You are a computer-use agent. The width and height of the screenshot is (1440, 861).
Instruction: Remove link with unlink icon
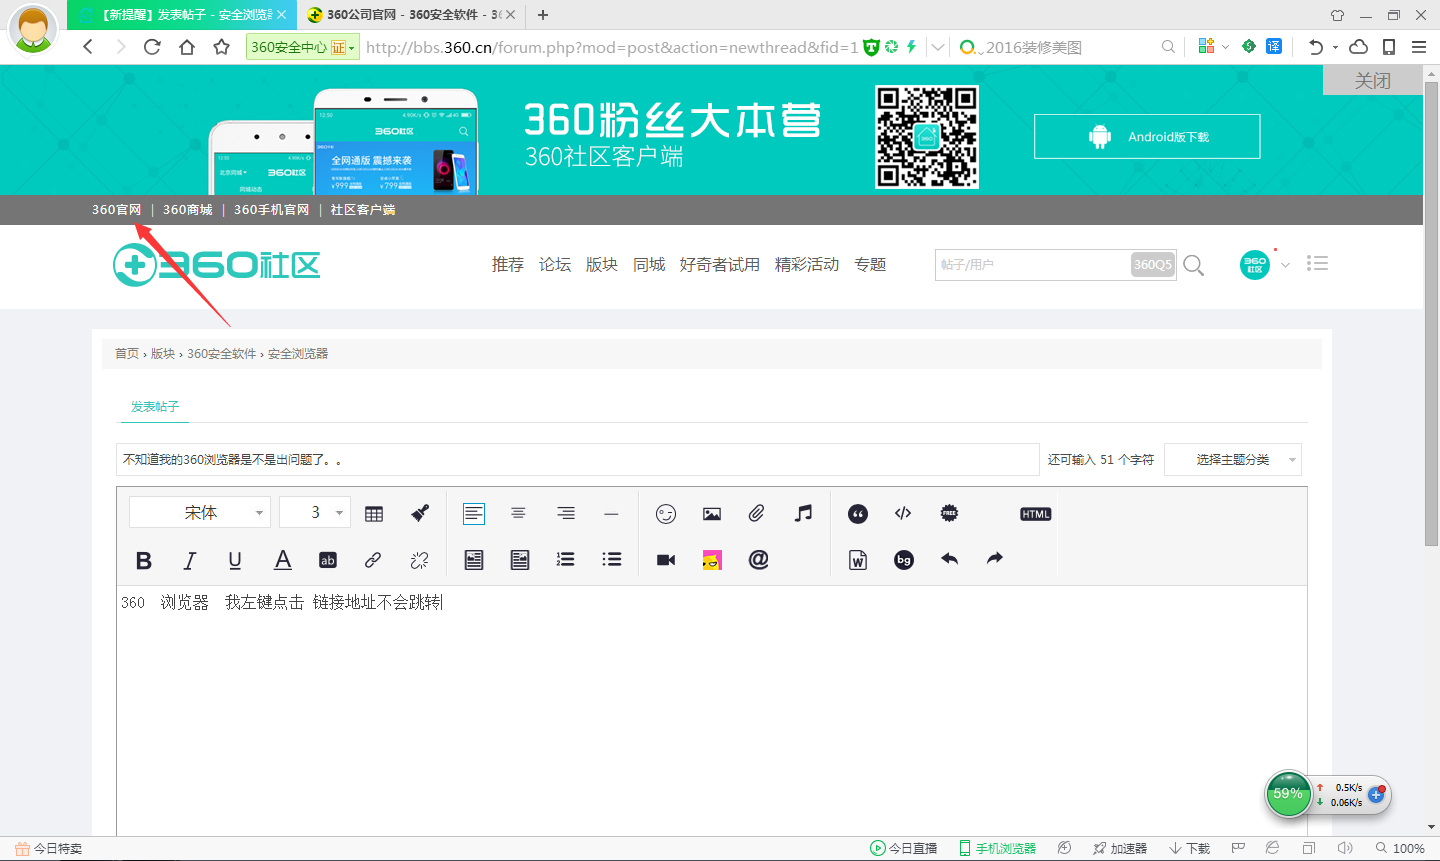(x=419, y=560)
